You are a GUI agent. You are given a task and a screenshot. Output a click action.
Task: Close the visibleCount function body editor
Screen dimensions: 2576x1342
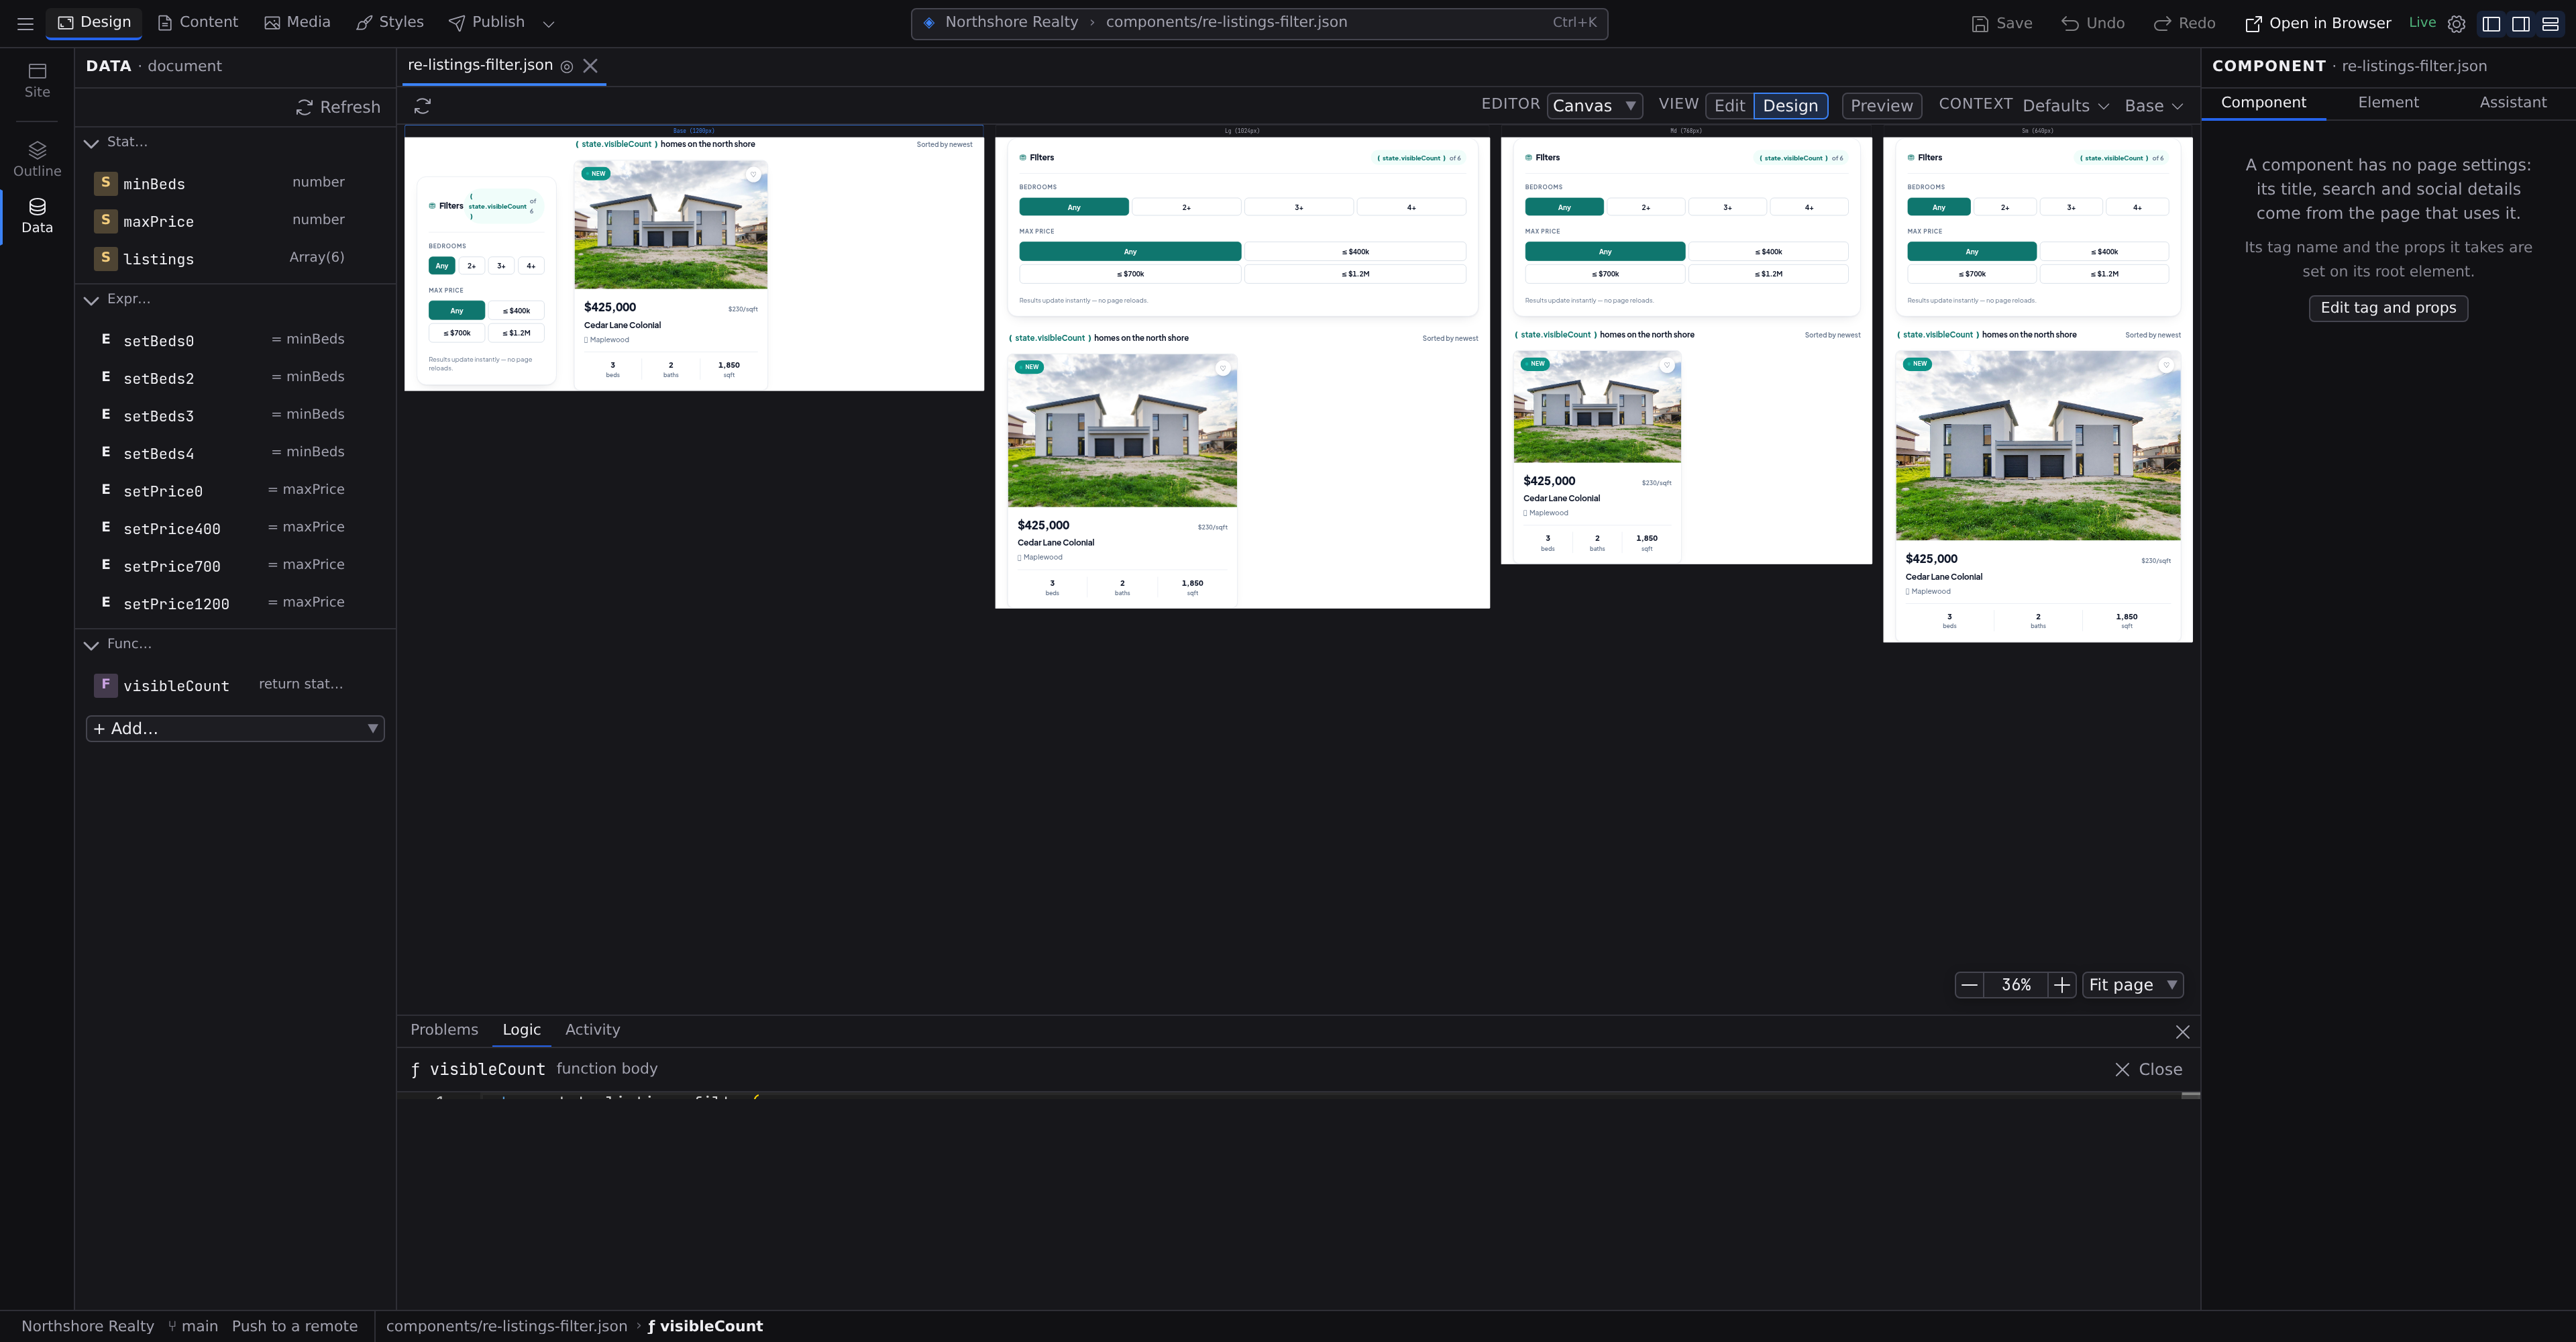click(2148, 1069)
